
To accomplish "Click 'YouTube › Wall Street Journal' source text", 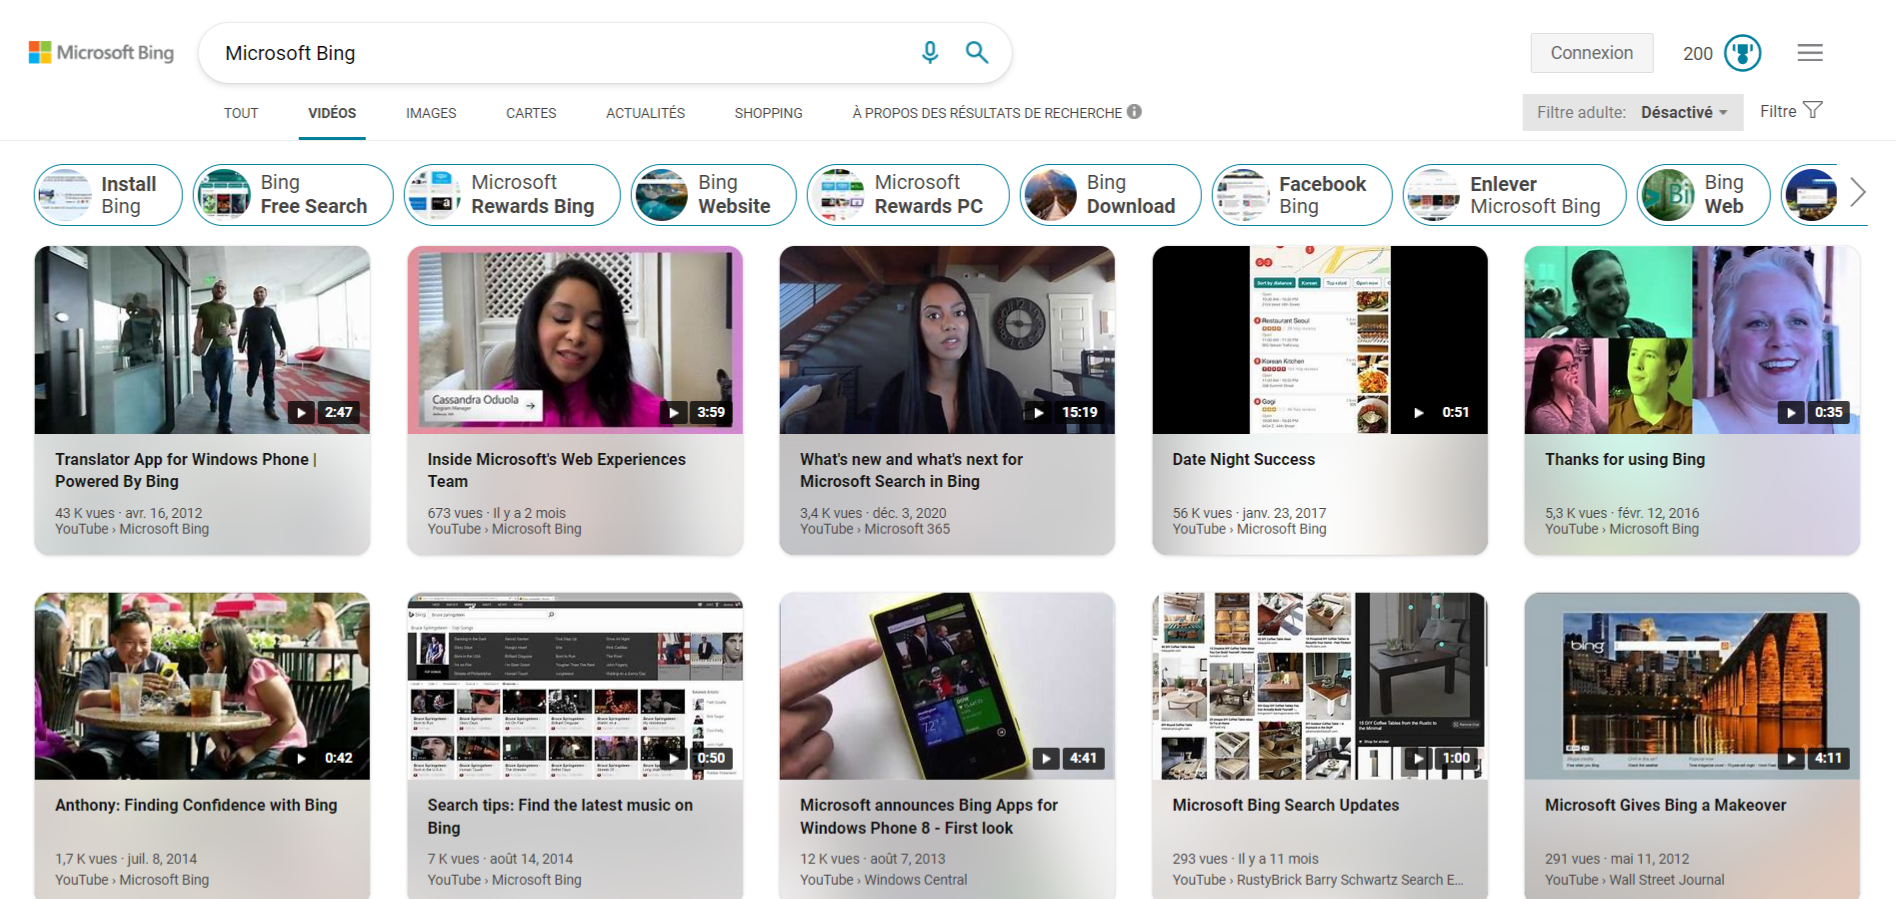I will [x=1635, y=880].
